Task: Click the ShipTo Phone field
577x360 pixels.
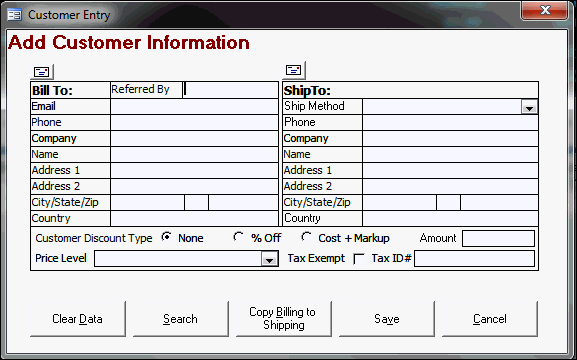Action: (x=450, y=122)
